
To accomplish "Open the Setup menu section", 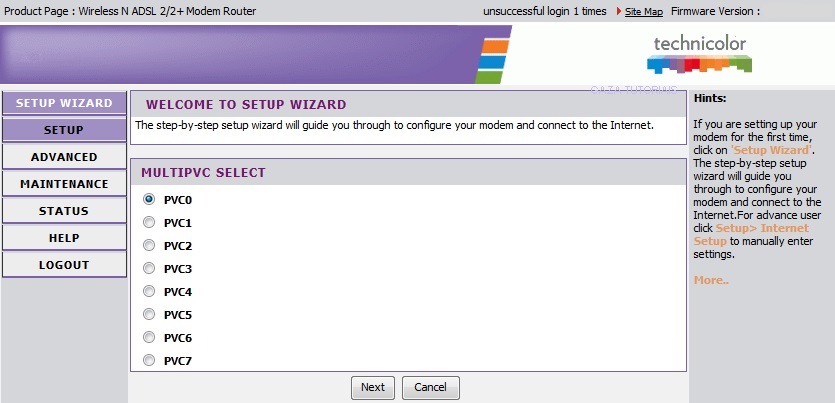I will pos(64,130).
